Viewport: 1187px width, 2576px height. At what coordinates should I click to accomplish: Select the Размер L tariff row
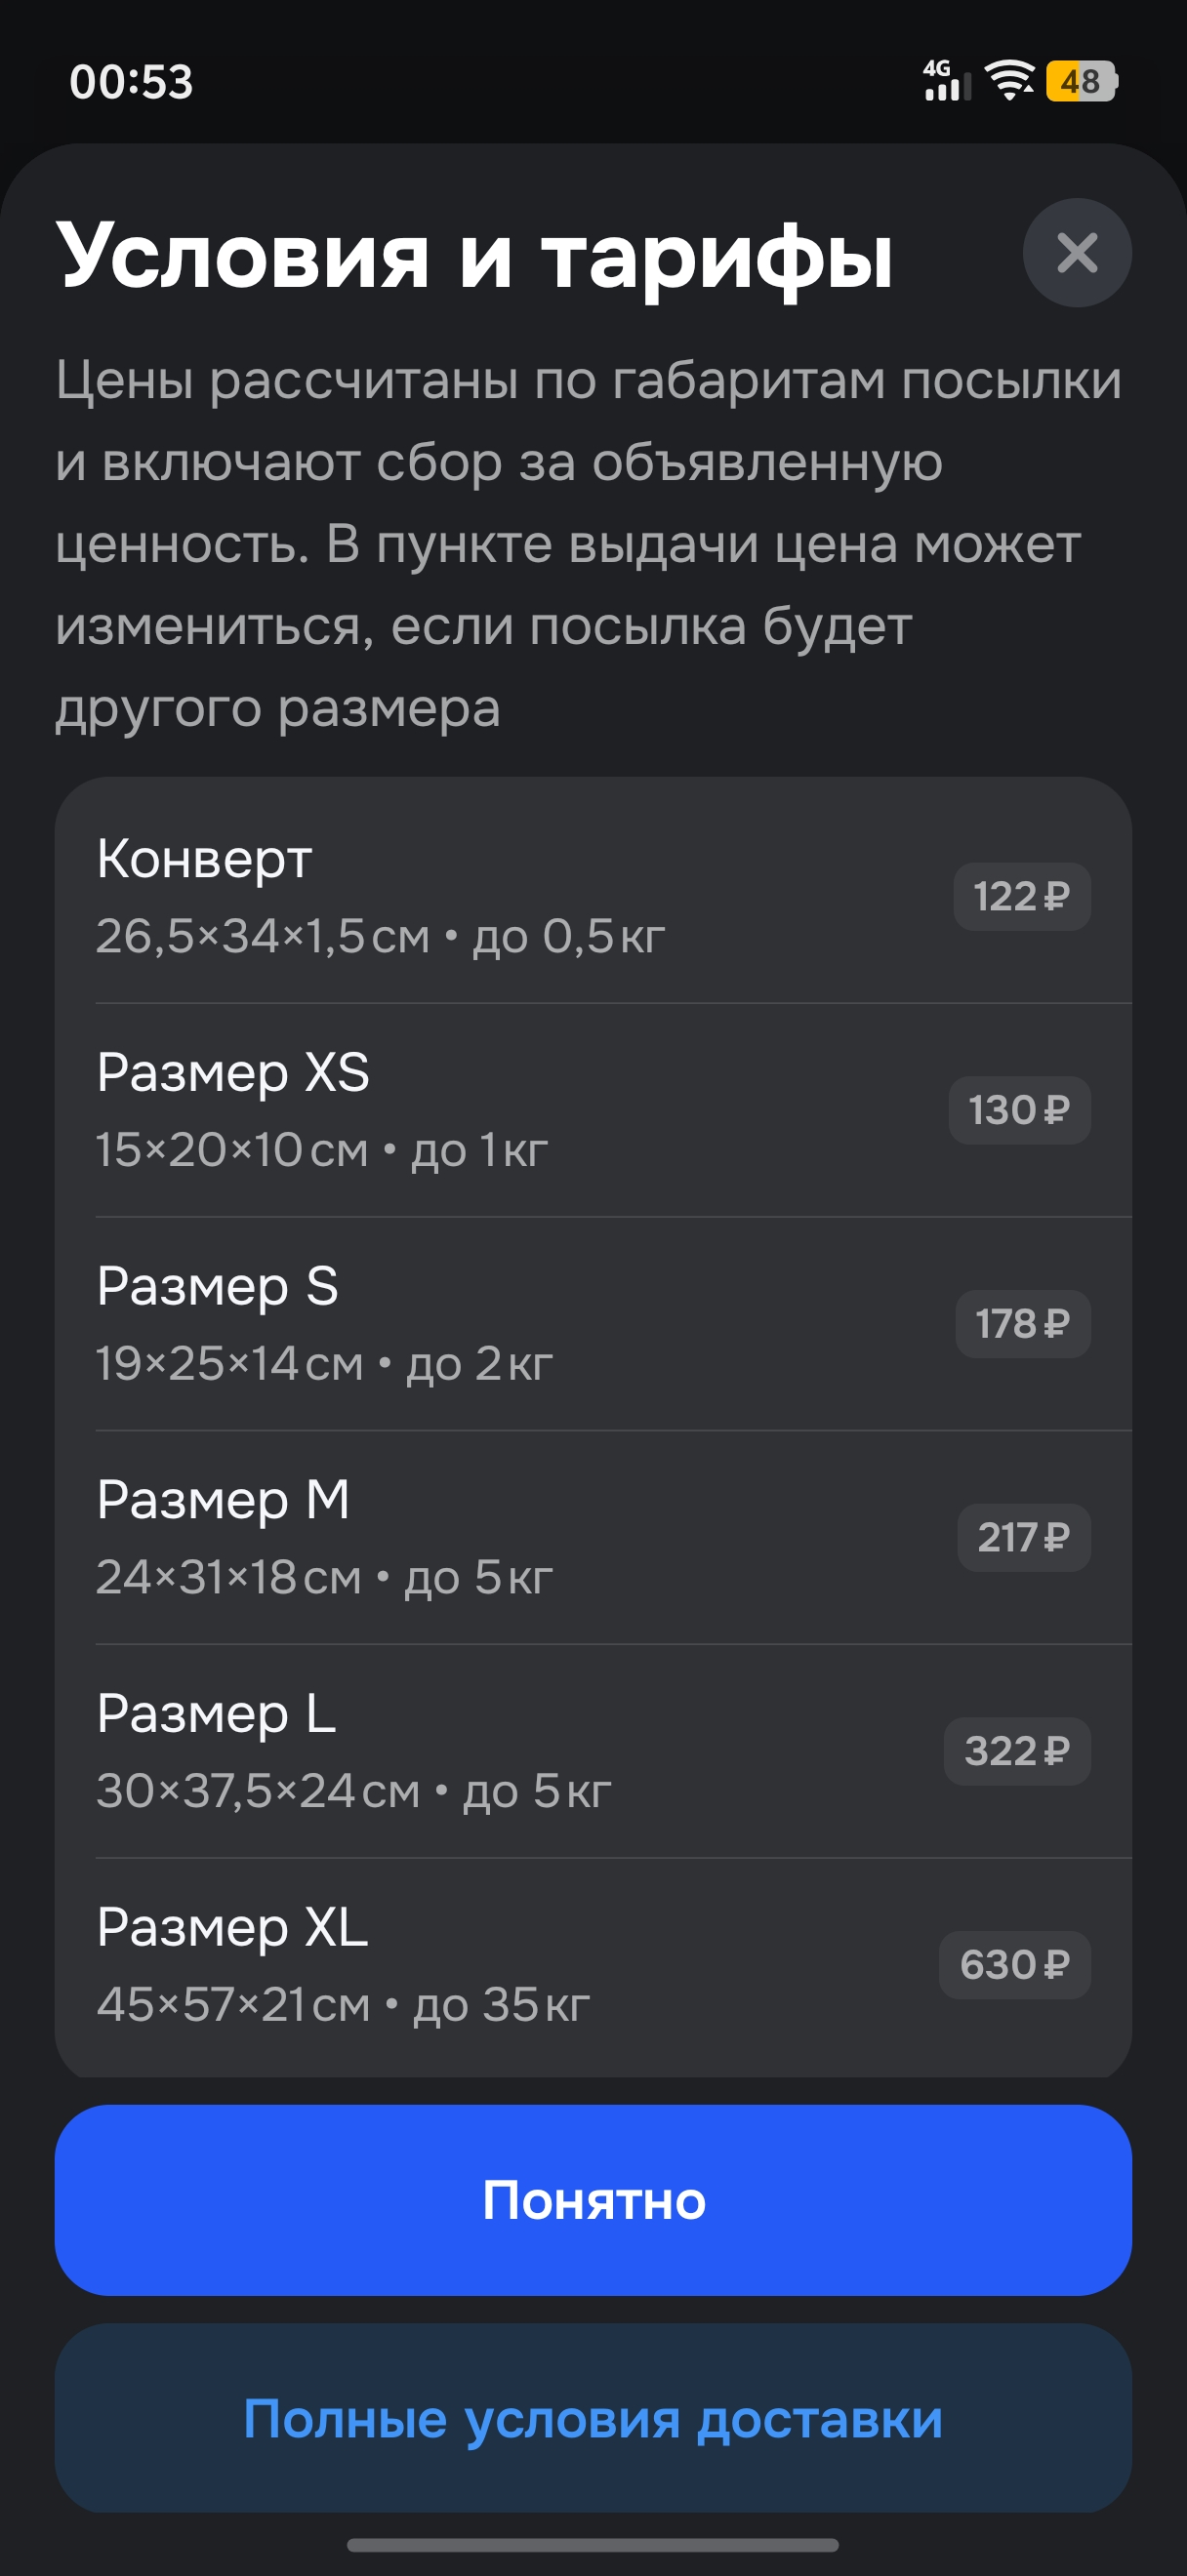[500, 1751]
